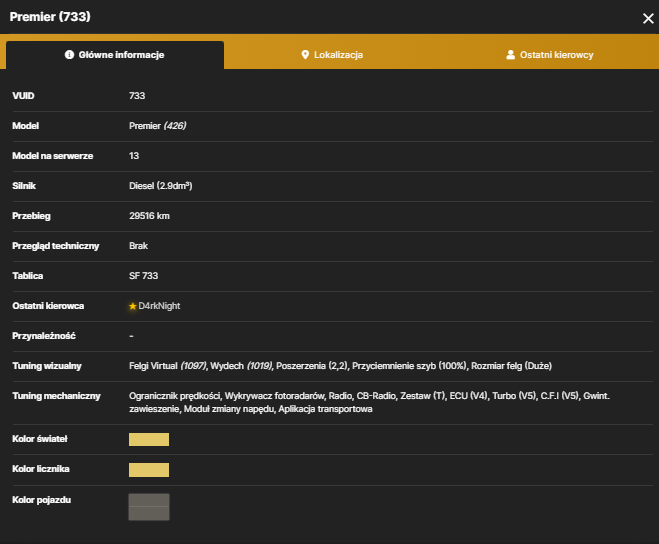The width and height of the screenshot is (659, 544).
Task: Close the Premier (733) dialog
Action: 648,18
